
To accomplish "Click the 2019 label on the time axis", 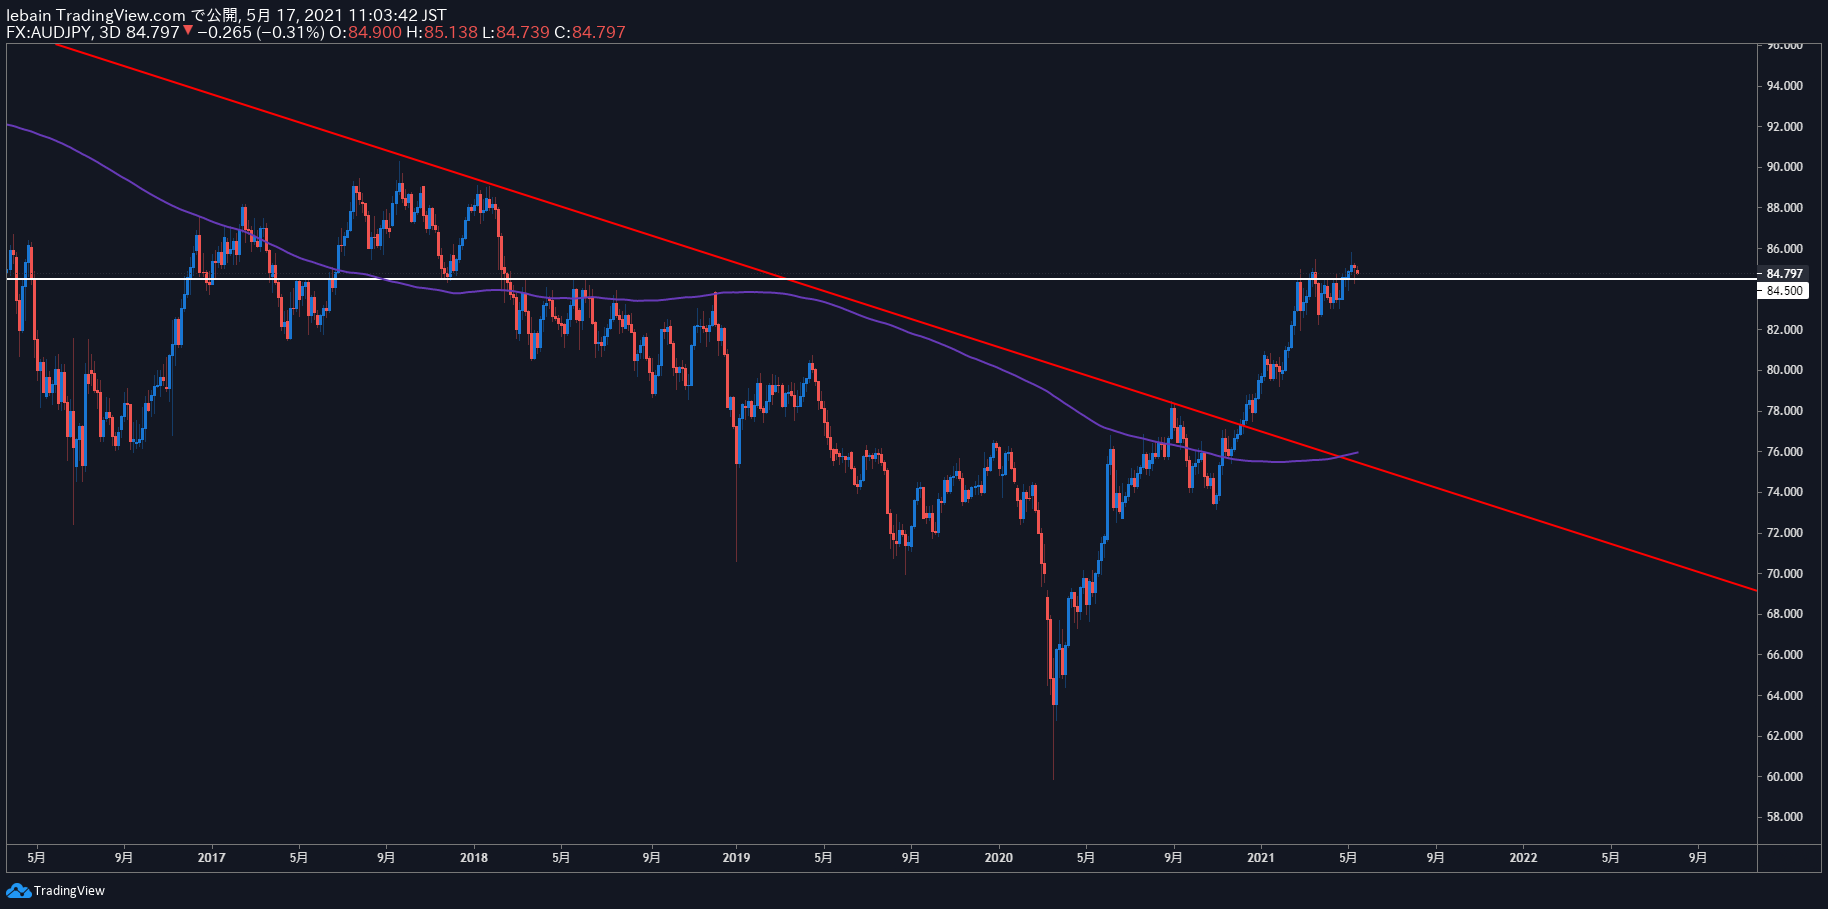I will (736, 858).
